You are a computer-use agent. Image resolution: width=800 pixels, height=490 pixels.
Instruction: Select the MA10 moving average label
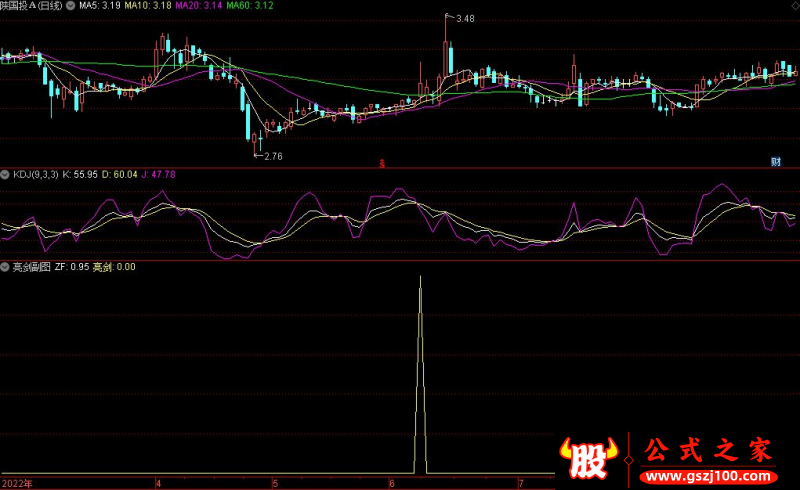tap(149, 6)
